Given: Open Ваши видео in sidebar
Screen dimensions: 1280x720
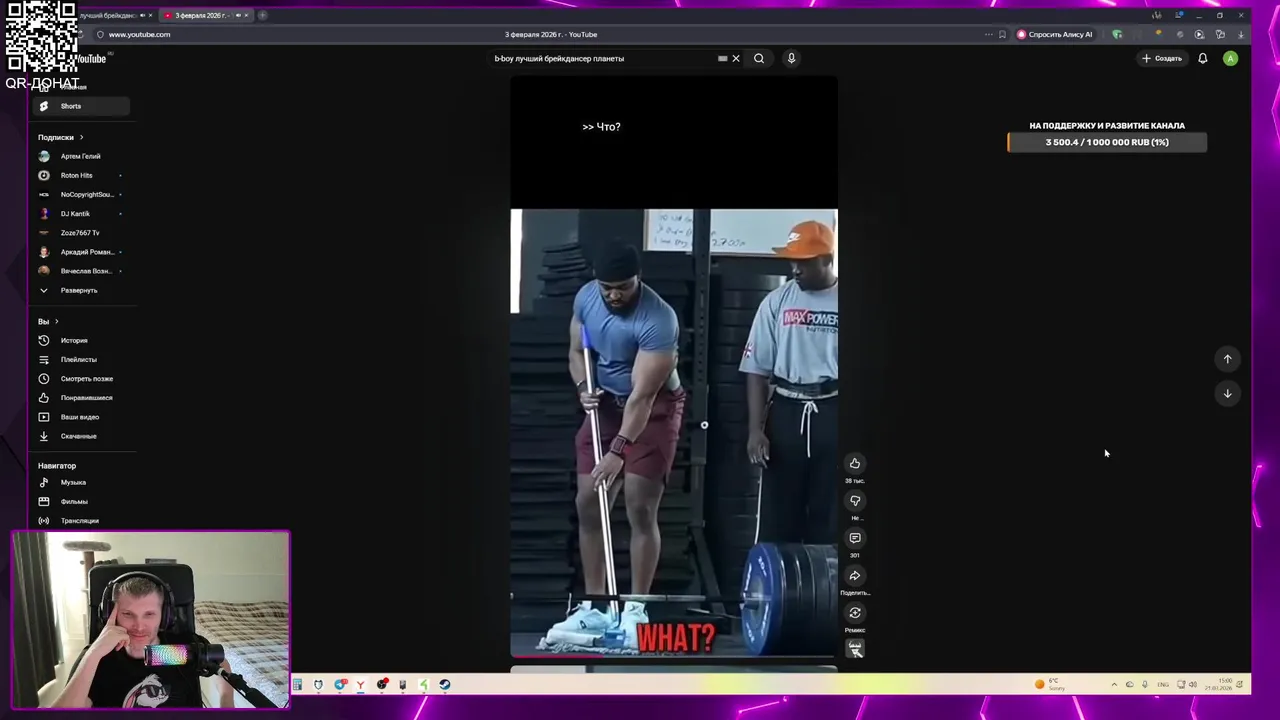Looking at the screenshot, I should pos(79,416).
